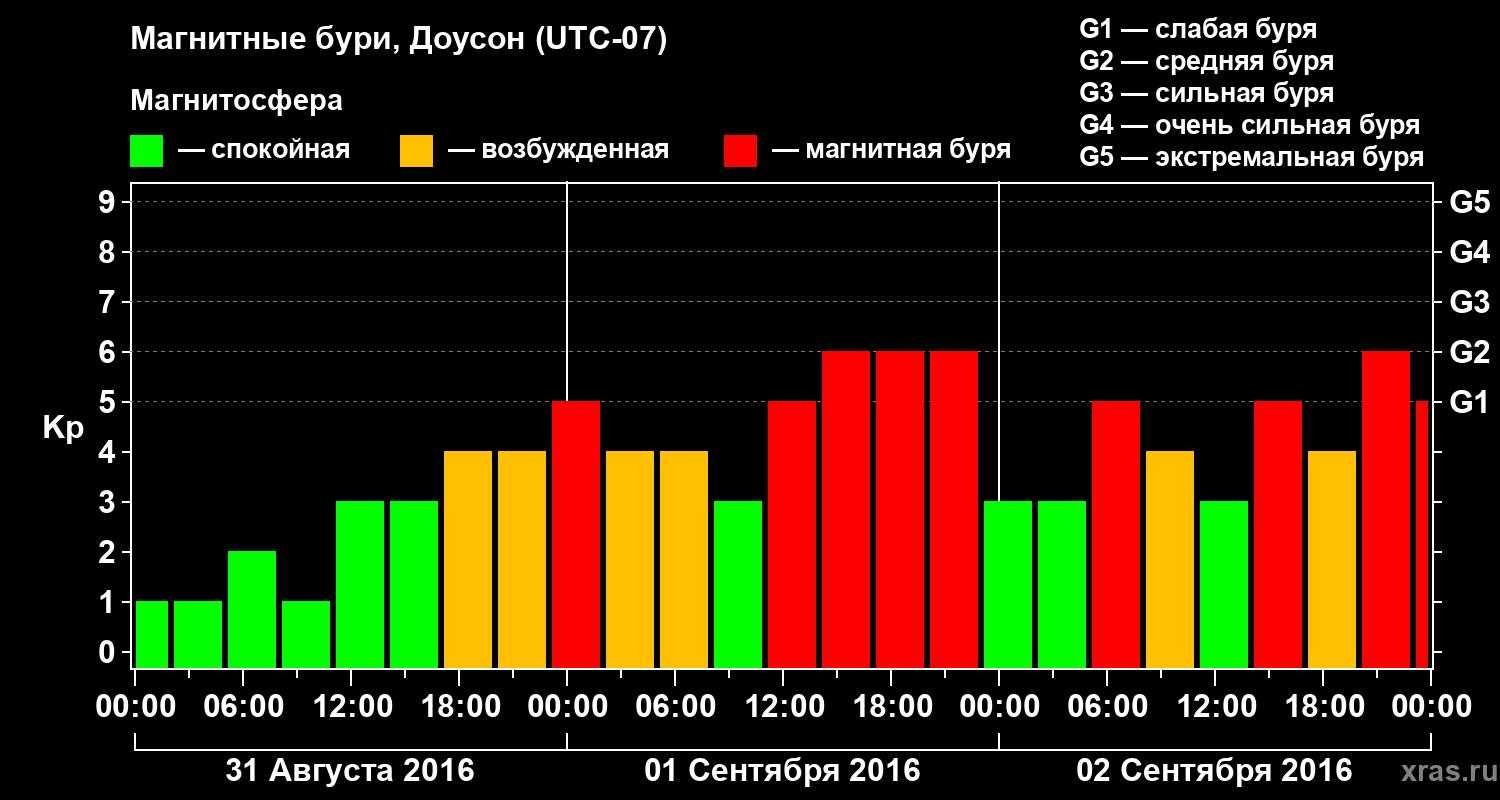Click the G1 — слабая буря legend line
1500x800 pixels.
[1198, 29]
